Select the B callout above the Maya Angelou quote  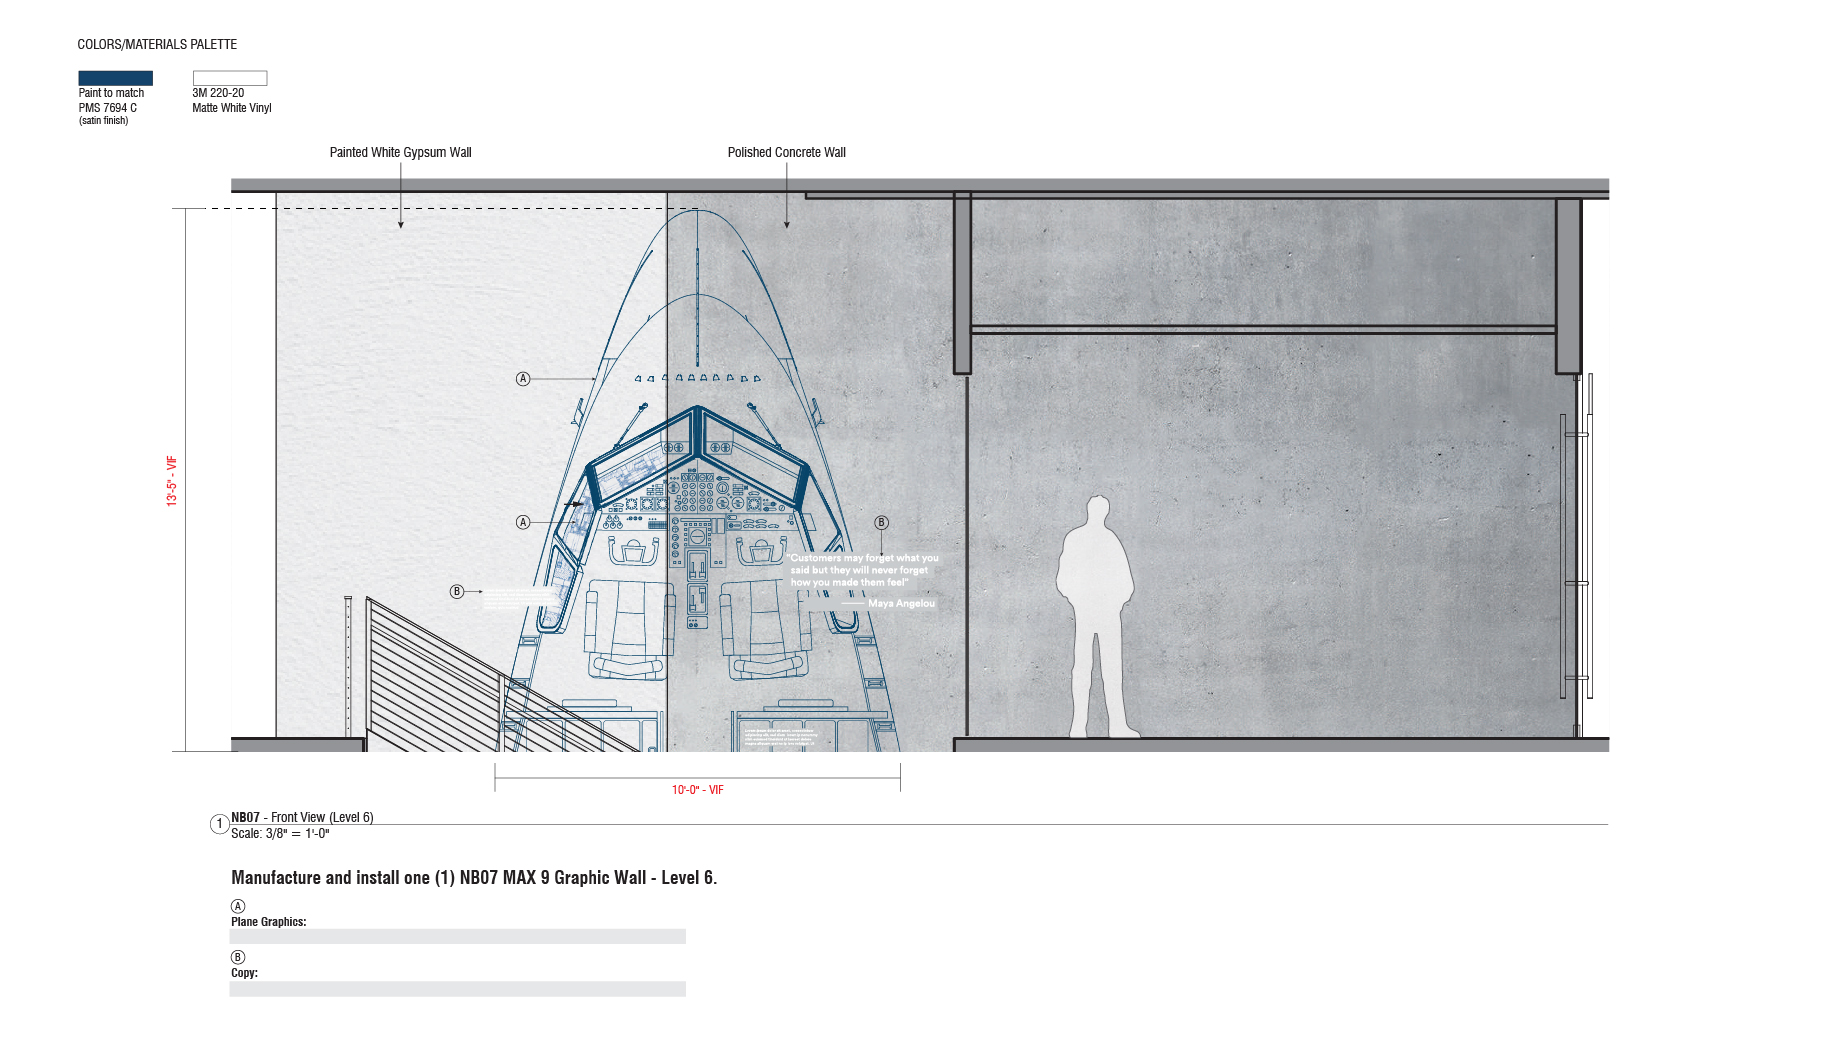(x=881, y=523)
